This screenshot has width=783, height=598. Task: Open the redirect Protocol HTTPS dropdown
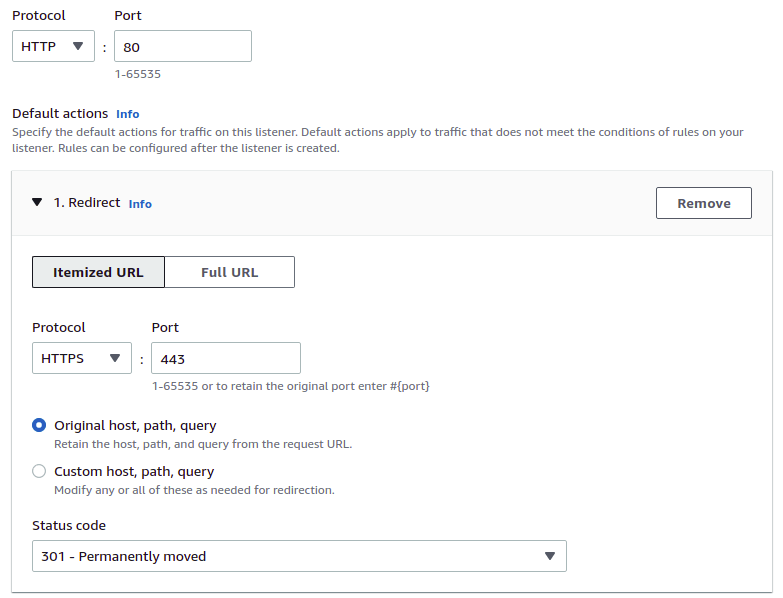pyautogui.click(x=82, y=358)
